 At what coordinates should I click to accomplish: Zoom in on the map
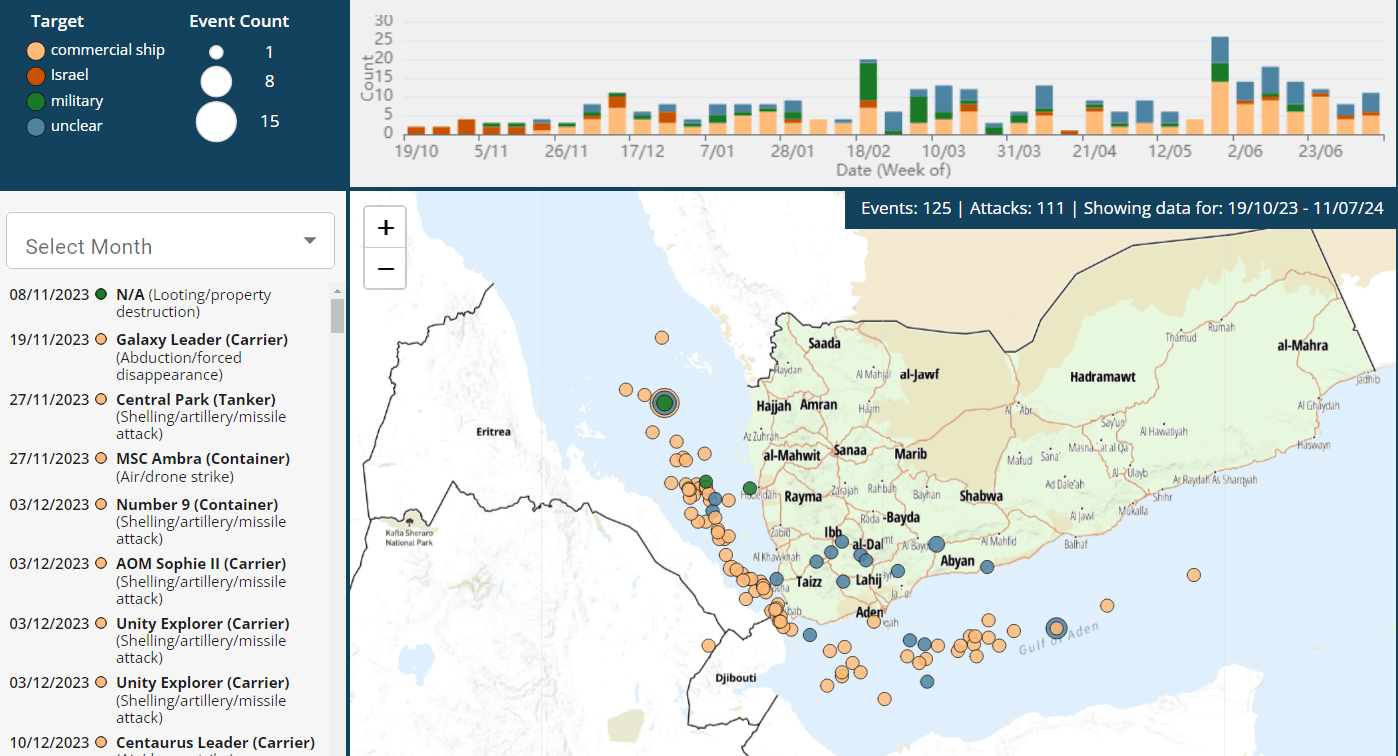tap(385, 228)
